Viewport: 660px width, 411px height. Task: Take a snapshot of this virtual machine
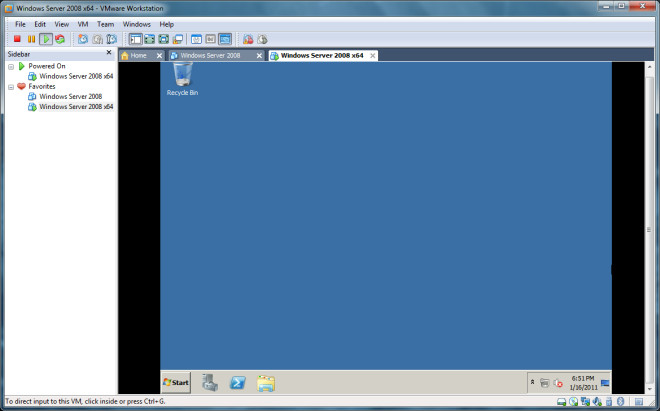[83, 39]
